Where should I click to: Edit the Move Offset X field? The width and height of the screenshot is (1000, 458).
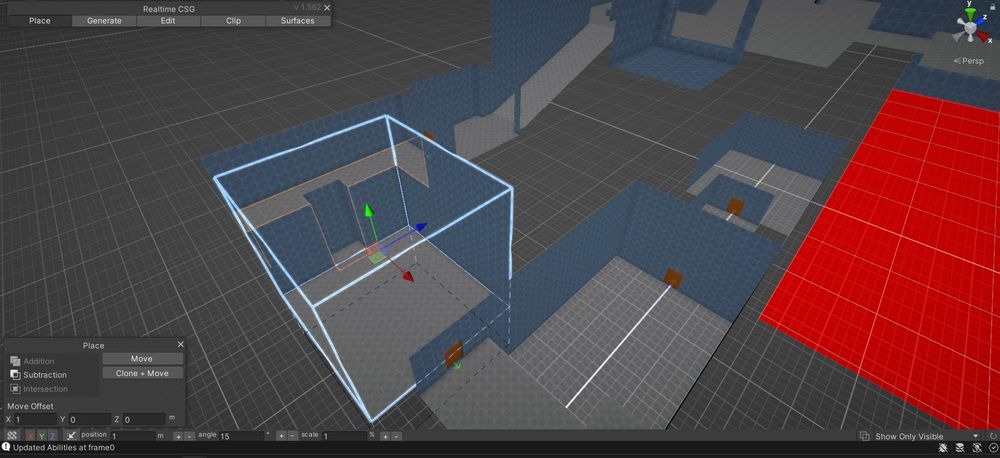tap(34, 419)
